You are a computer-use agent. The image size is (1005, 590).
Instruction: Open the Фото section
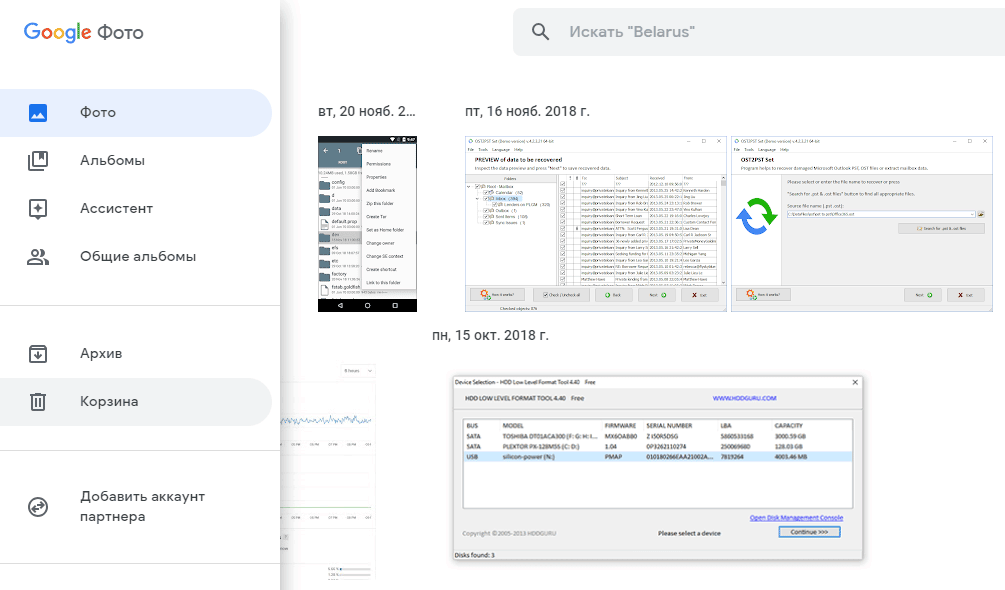pyautogui.click(x=136, y=113)
